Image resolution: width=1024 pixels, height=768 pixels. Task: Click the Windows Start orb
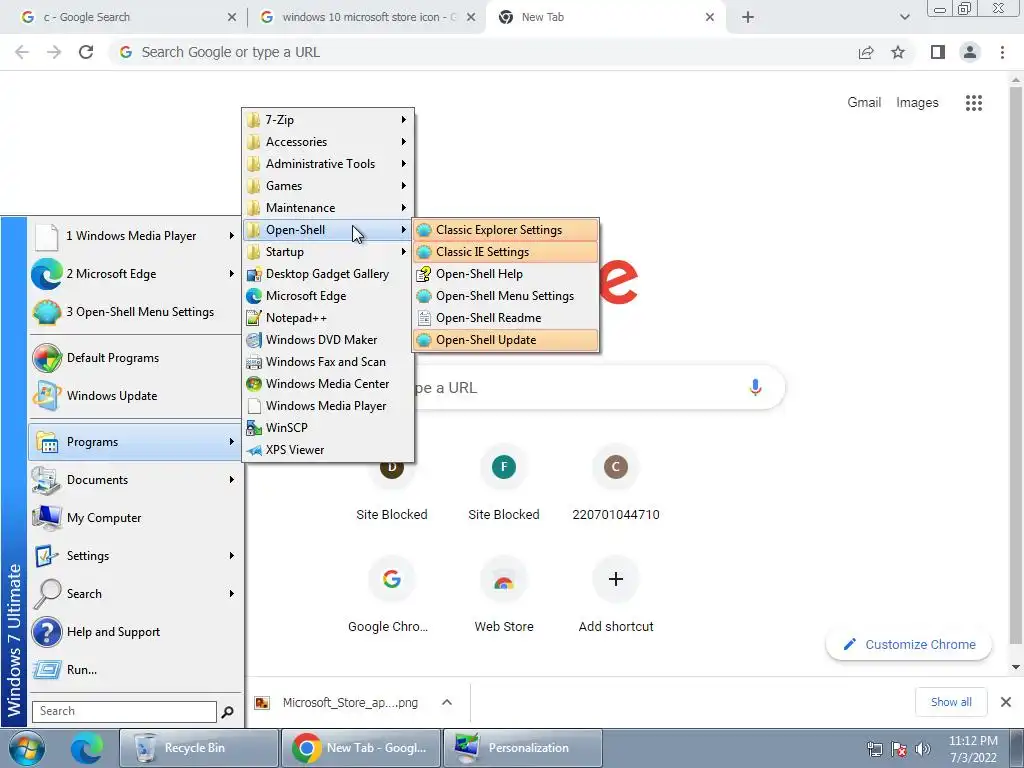[x=27, y=748]
